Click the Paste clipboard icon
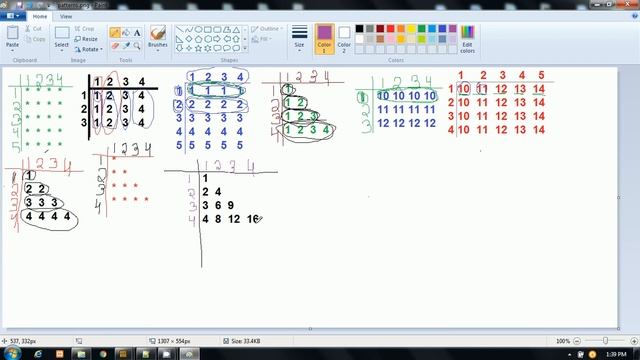640x360 pixels. 12,33
